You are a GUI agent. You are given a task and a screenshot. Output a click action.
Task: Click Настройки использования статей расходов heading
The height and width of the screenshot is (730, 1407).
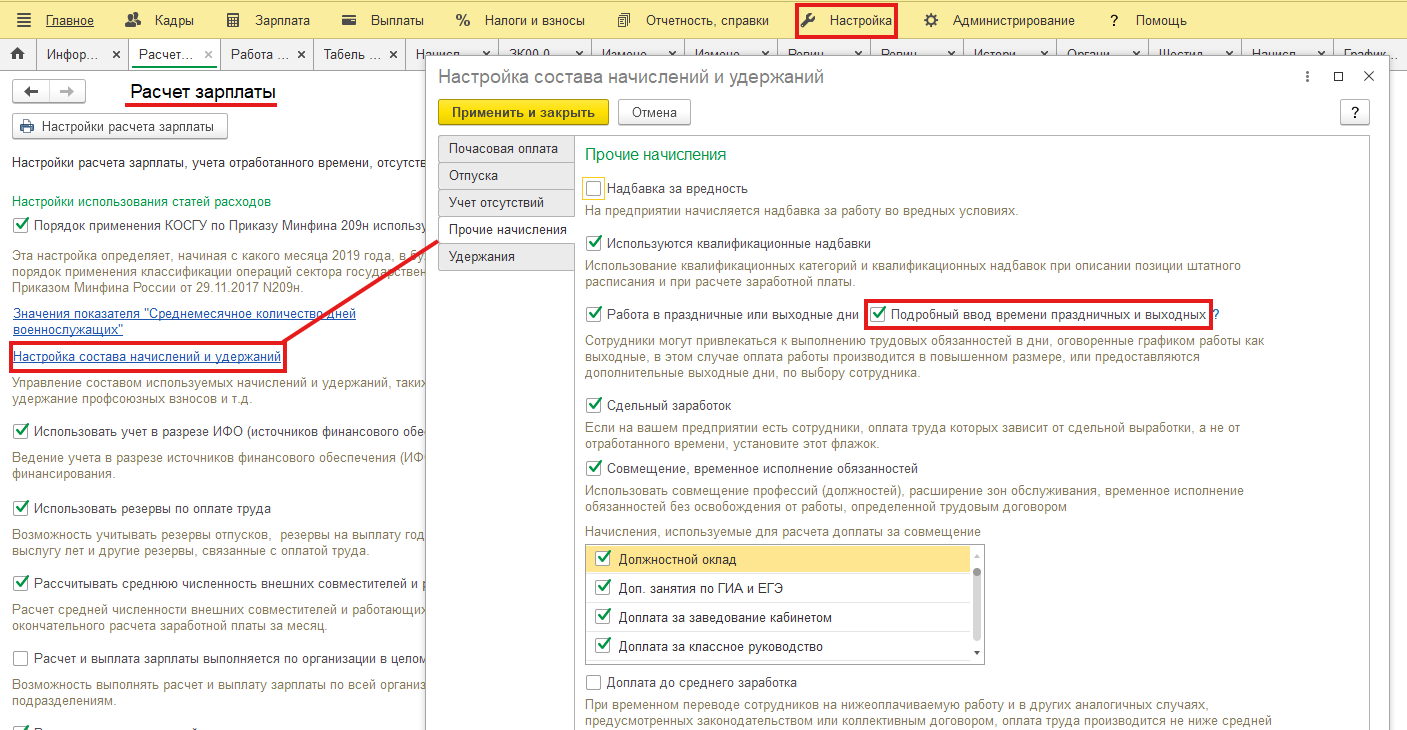(x=142, y=202)
